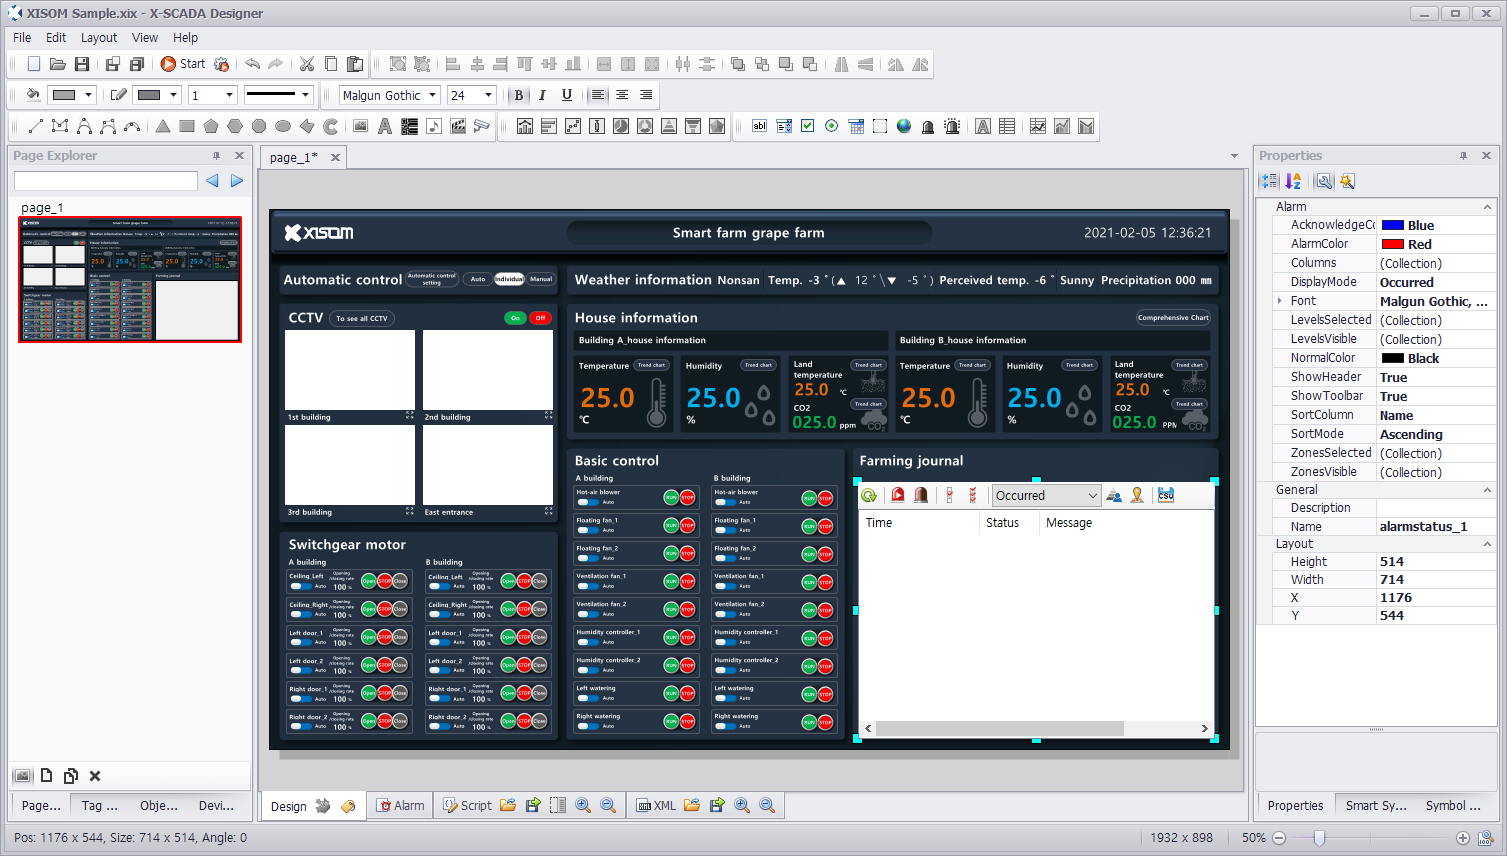Toggle right text alignment
The image size is (1507, 856).
pyautogui.click(x=646, y=95)
